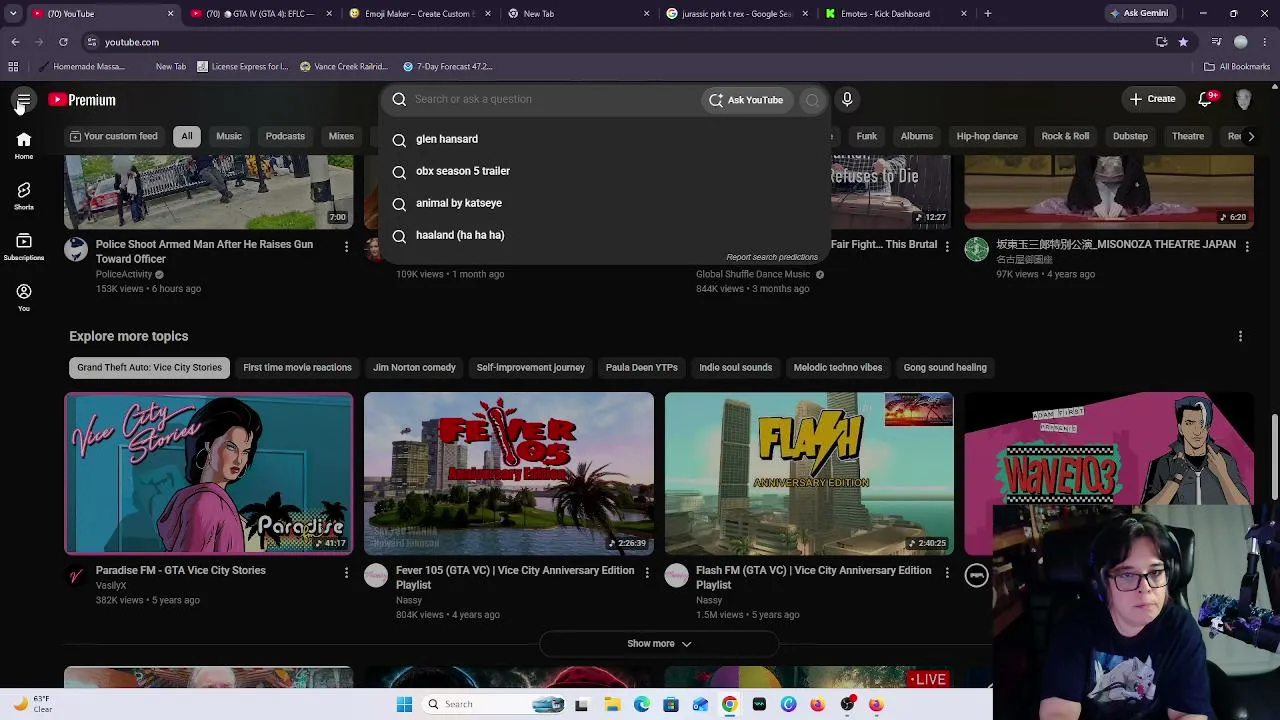The width and height of the screenshot is (1280, 720).
Task: Reload the page in Chrome
Action: point(63,42)
